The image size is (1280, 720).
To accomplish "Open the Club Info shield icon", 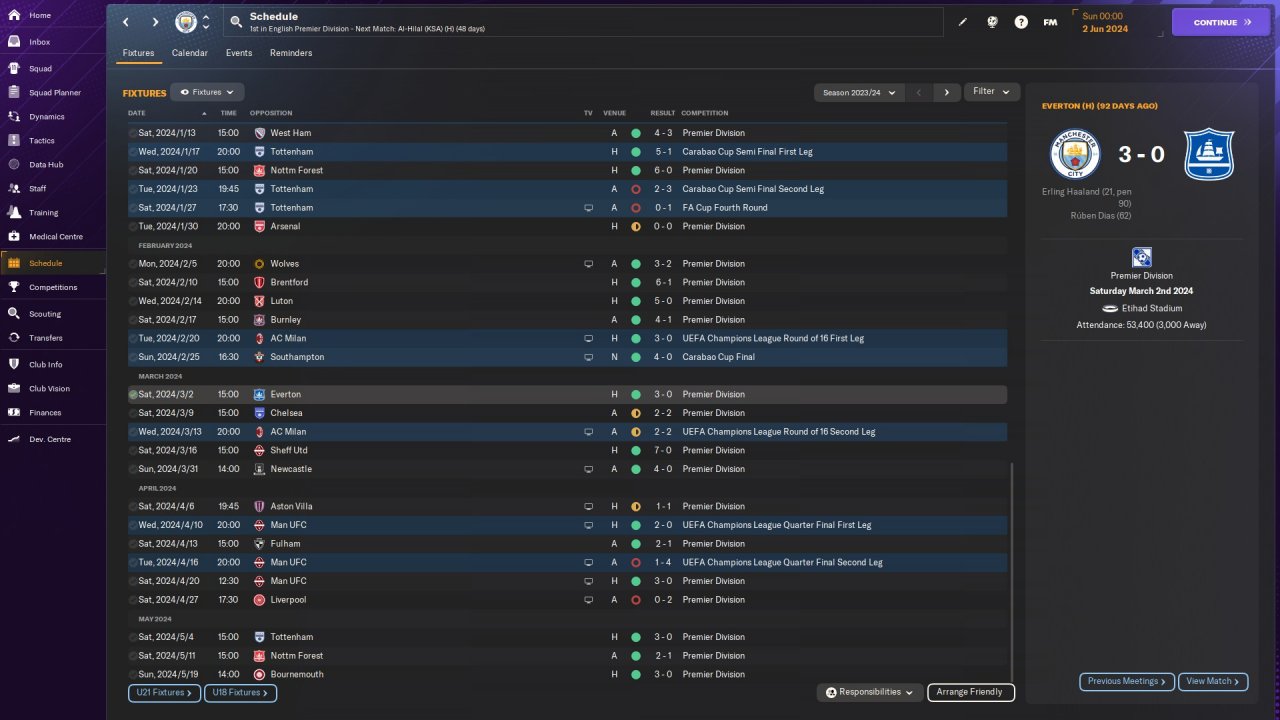I will tap(14, 365).
